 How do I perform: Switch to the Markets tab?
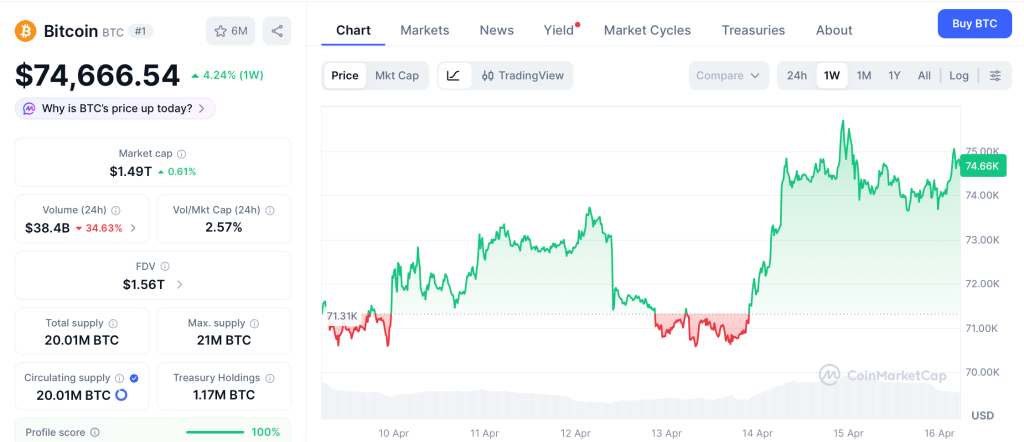coord(425,30)
